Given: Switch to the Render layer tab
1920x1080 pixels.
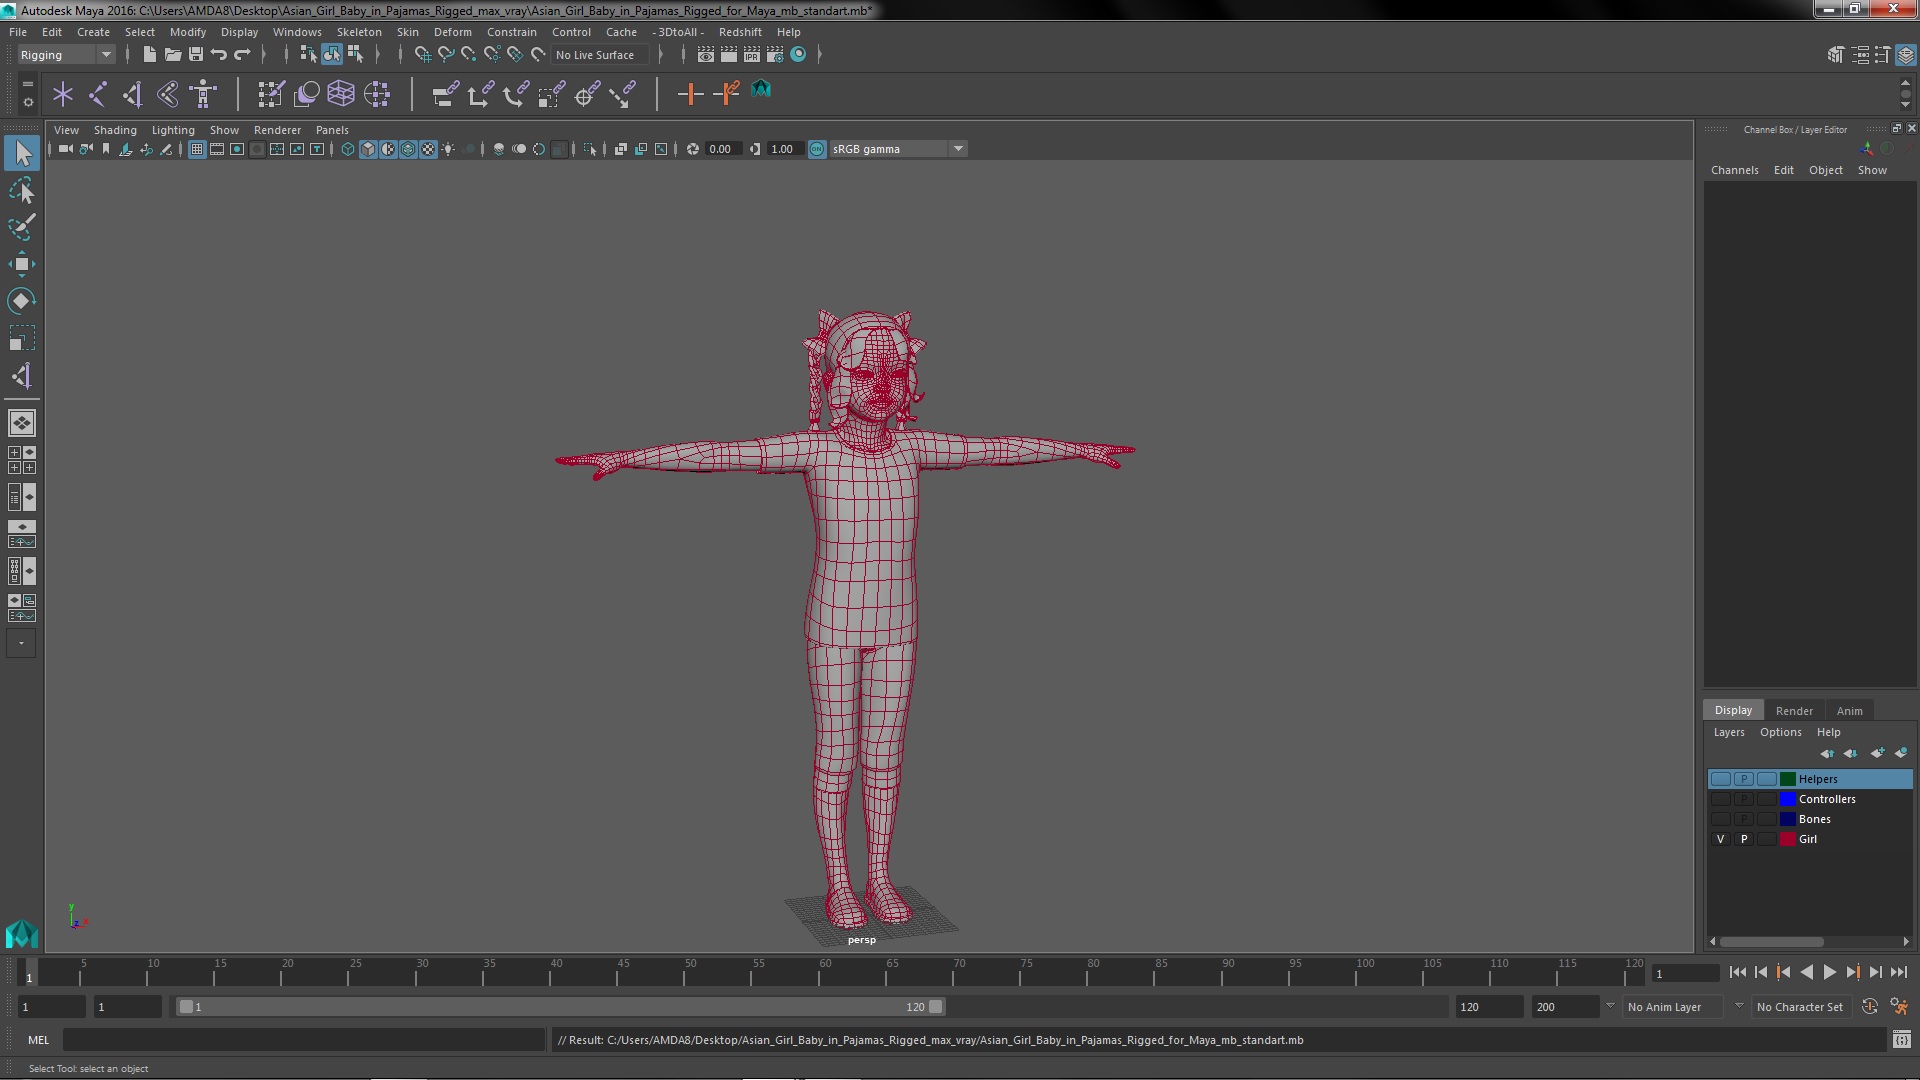Looking at the screenshot, I should 1794,711.
